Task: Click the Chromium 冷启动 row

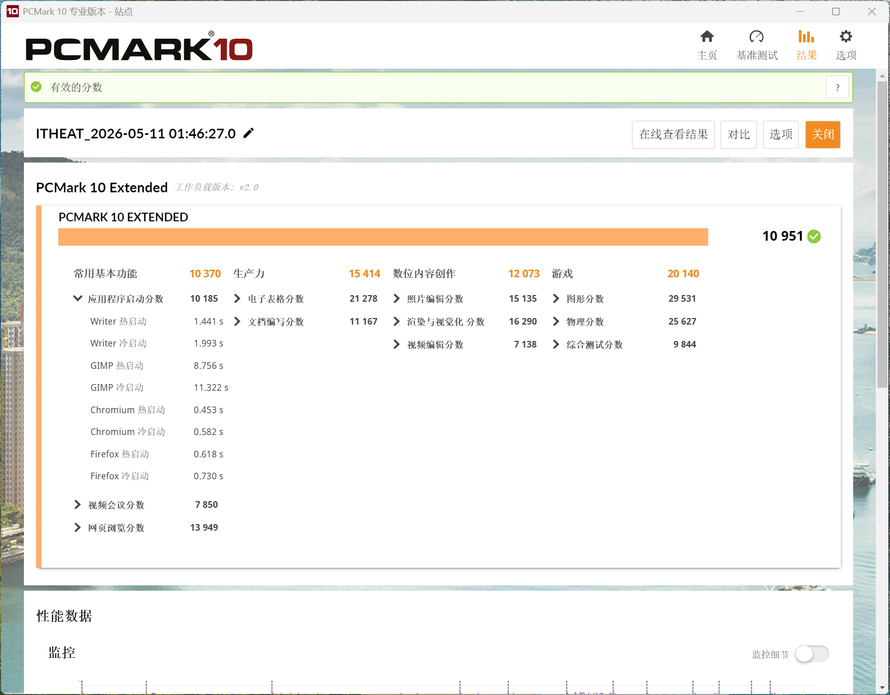Action: [x=157, y=432]
